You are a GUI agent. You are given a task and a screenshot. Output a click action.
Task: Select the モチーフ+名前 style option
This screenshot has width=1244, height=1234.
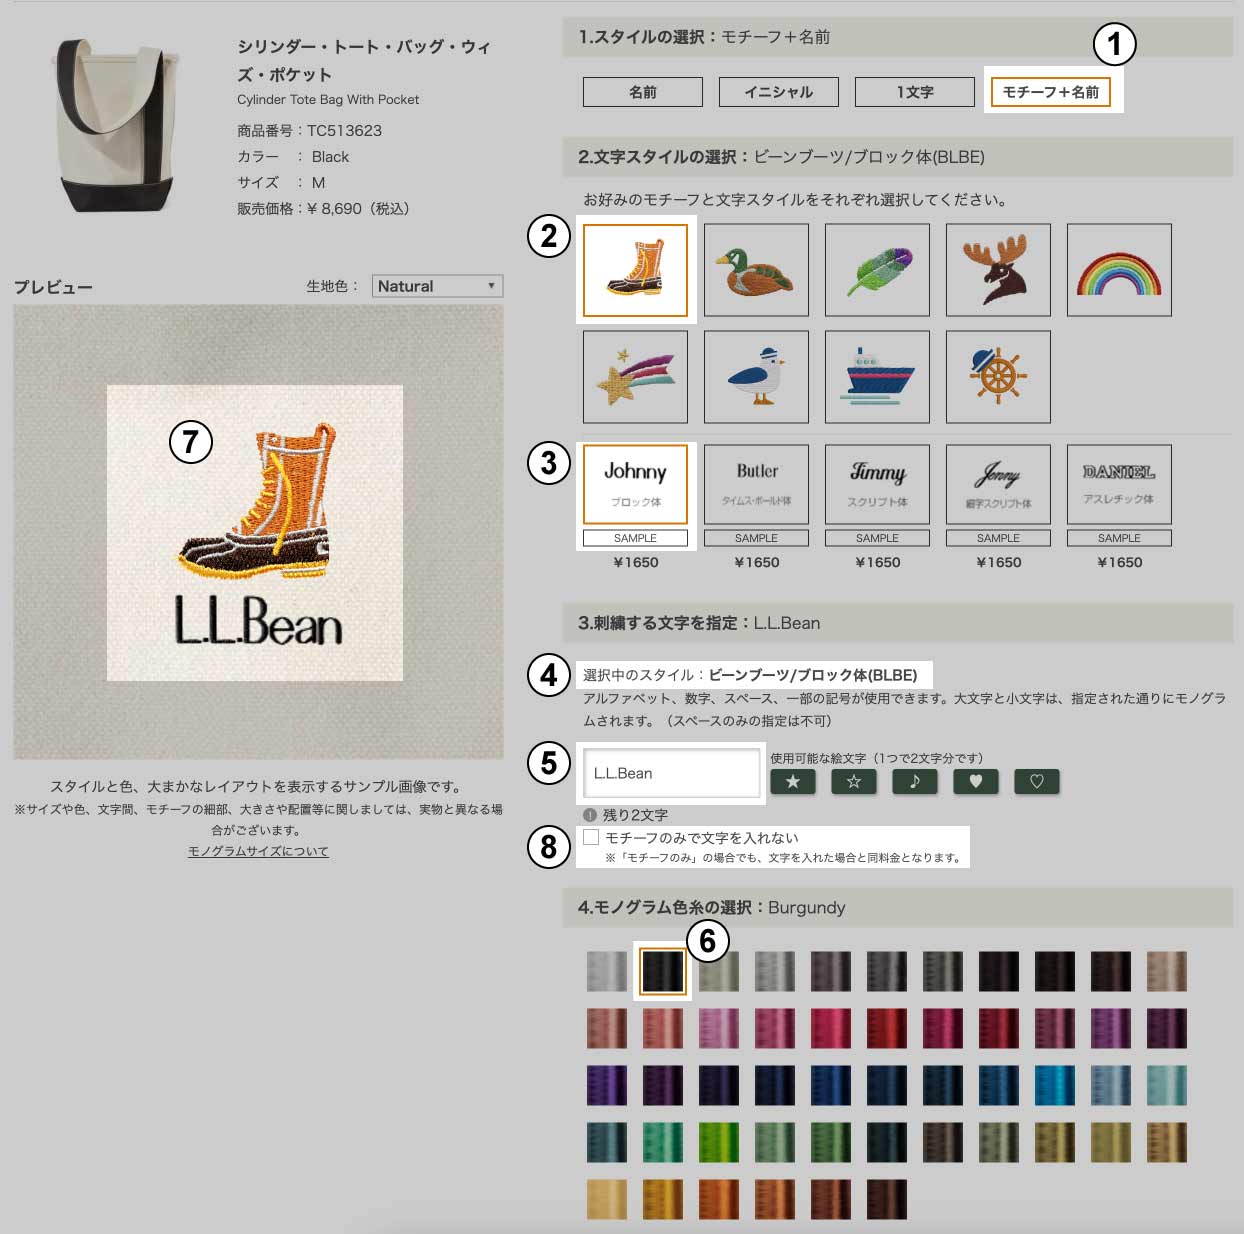(x=1051, y=92)
